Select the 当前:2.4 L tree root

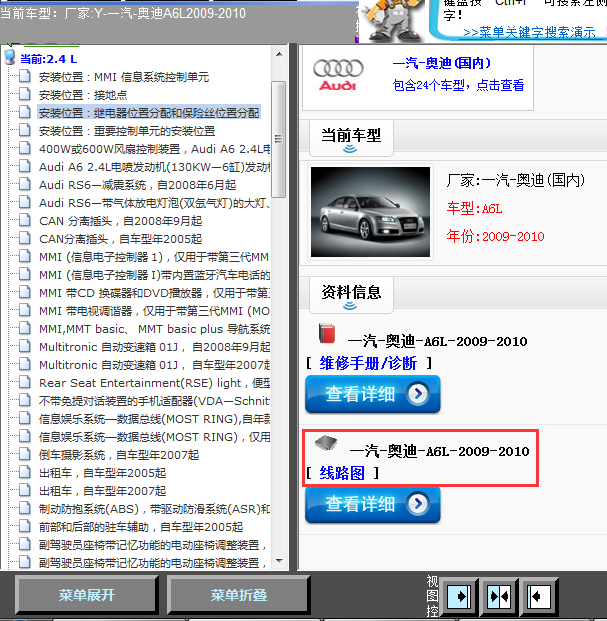(x=49, y=59)
